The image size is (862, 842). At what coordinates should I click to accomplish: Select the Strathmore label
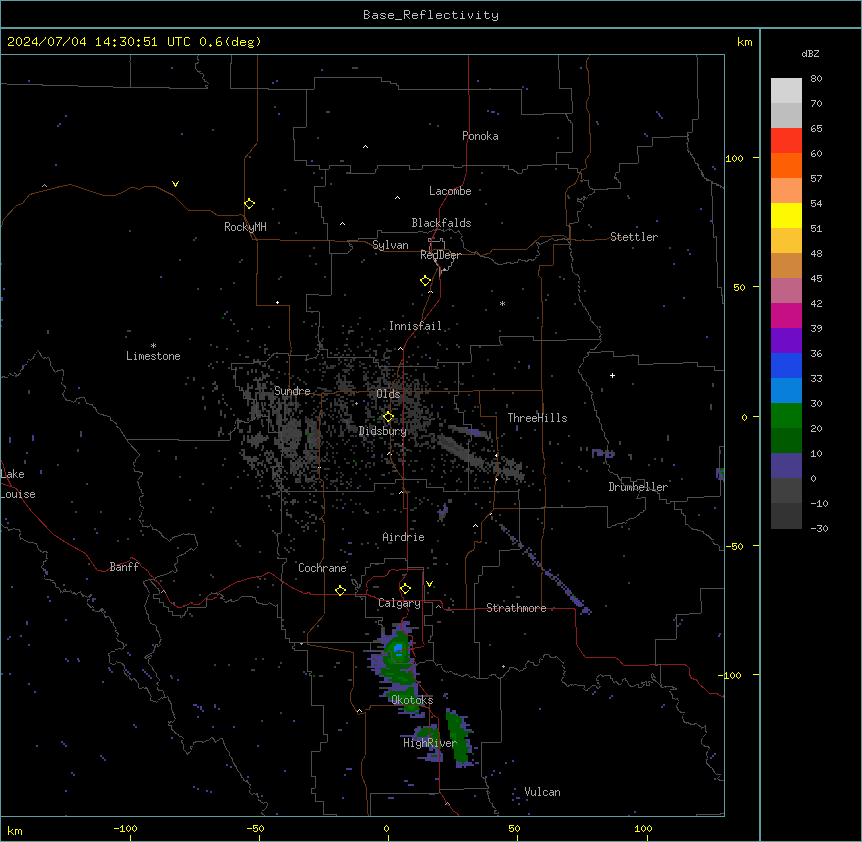pyautogui.click(x=516, y=608)
